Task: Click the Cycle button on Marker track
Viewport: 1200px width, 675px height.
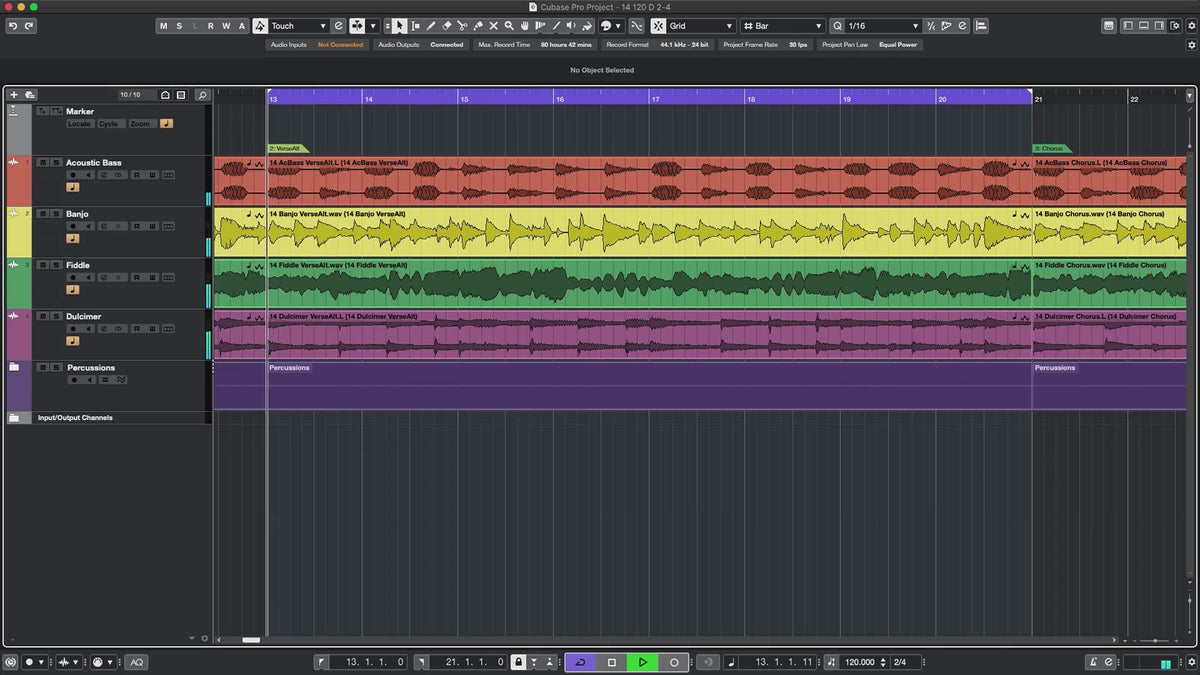Action: [108, 124]
